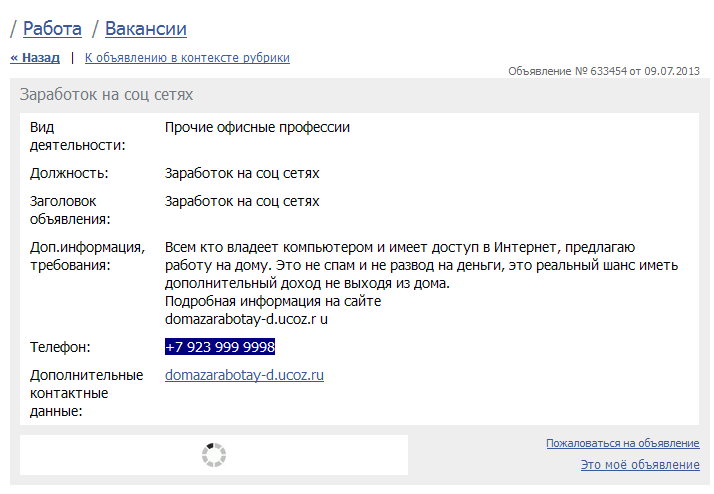Click the Доп.информация, требования: label
The width and height of the screenshot is (714, 494).
[x=87, y=256]
